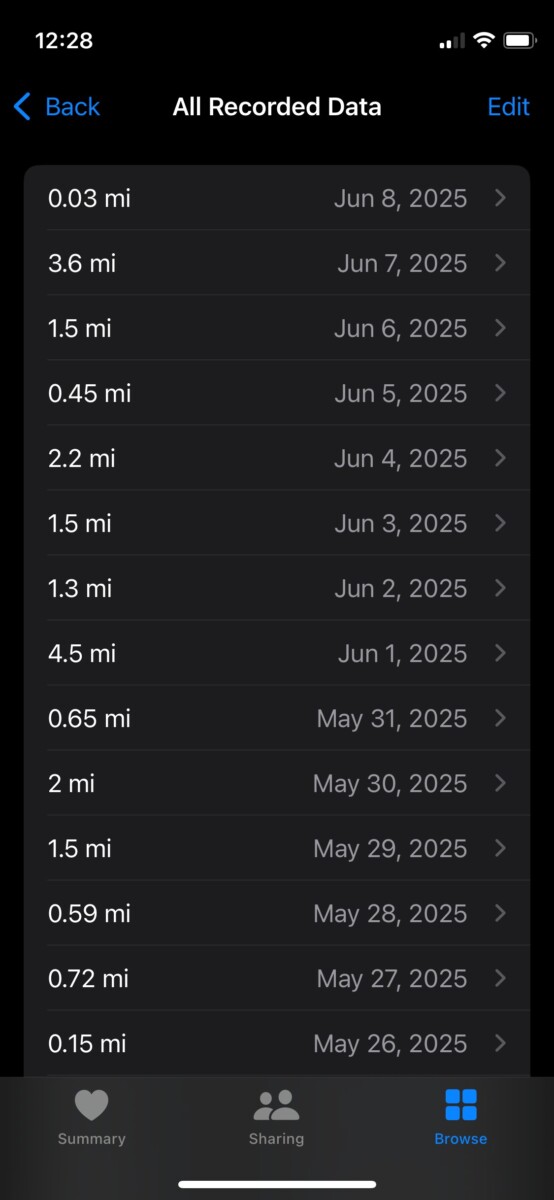Select the Browse grid icon
Screen dimensions: 554x1200
(461, 1106)
